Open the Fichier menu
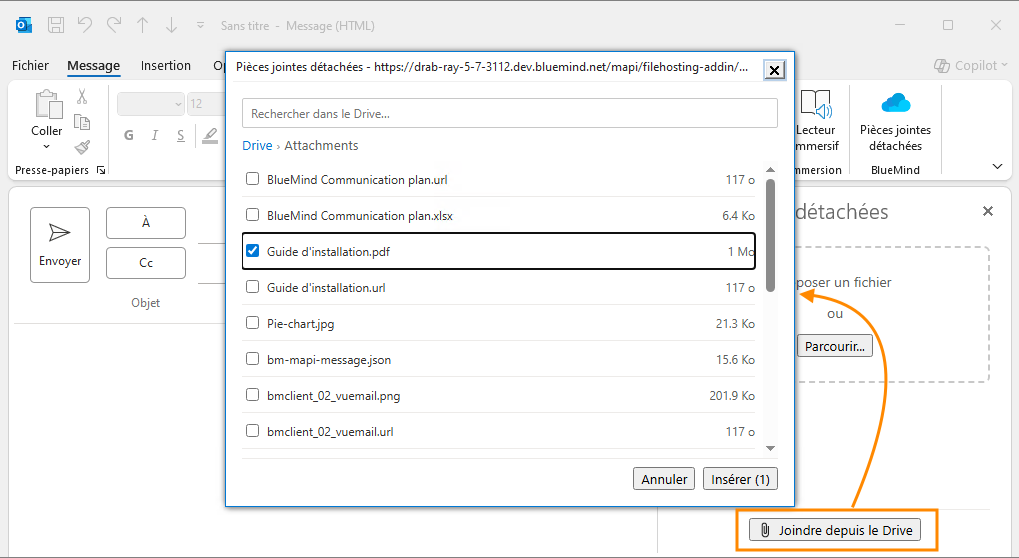The image size is (1019, 558). click(x=30, y=66)
